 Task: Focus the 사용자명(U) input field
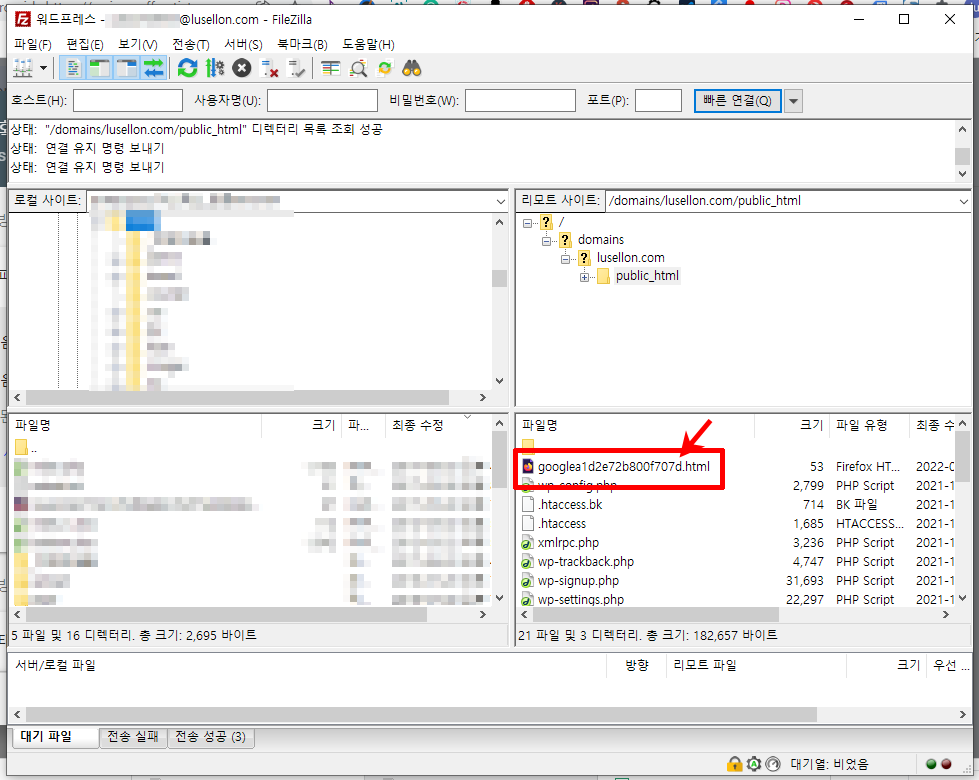coord(322,101)
